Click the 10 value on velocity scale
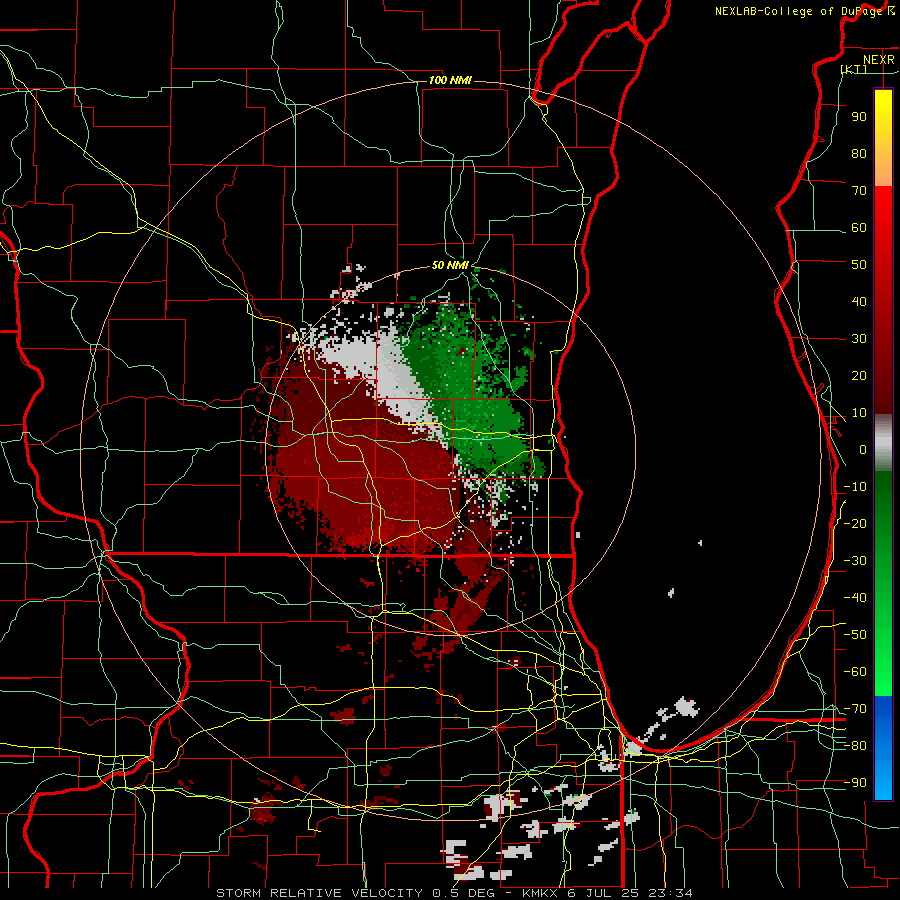This screenshot has height=900, width=900. pos(859,413)
